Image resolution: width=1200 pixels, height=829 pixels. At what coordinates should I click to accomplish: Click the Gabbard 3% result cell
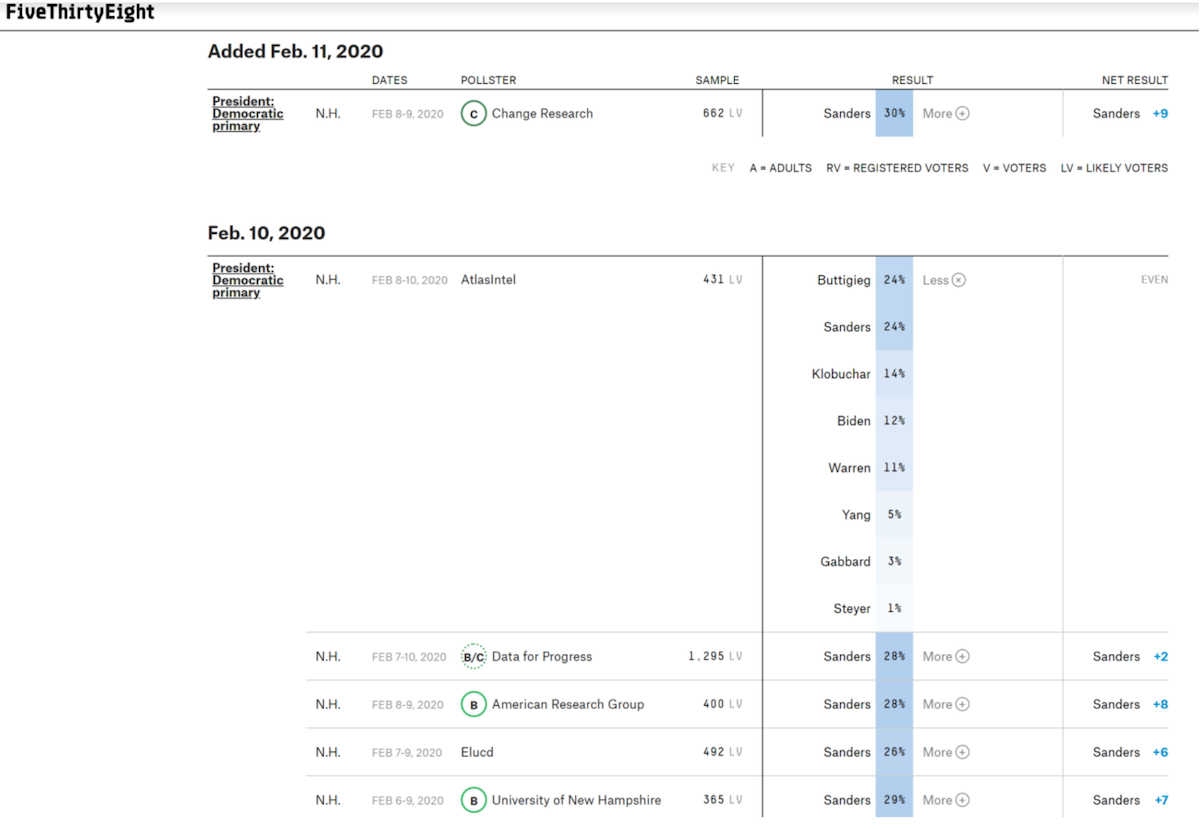[894, 562]
